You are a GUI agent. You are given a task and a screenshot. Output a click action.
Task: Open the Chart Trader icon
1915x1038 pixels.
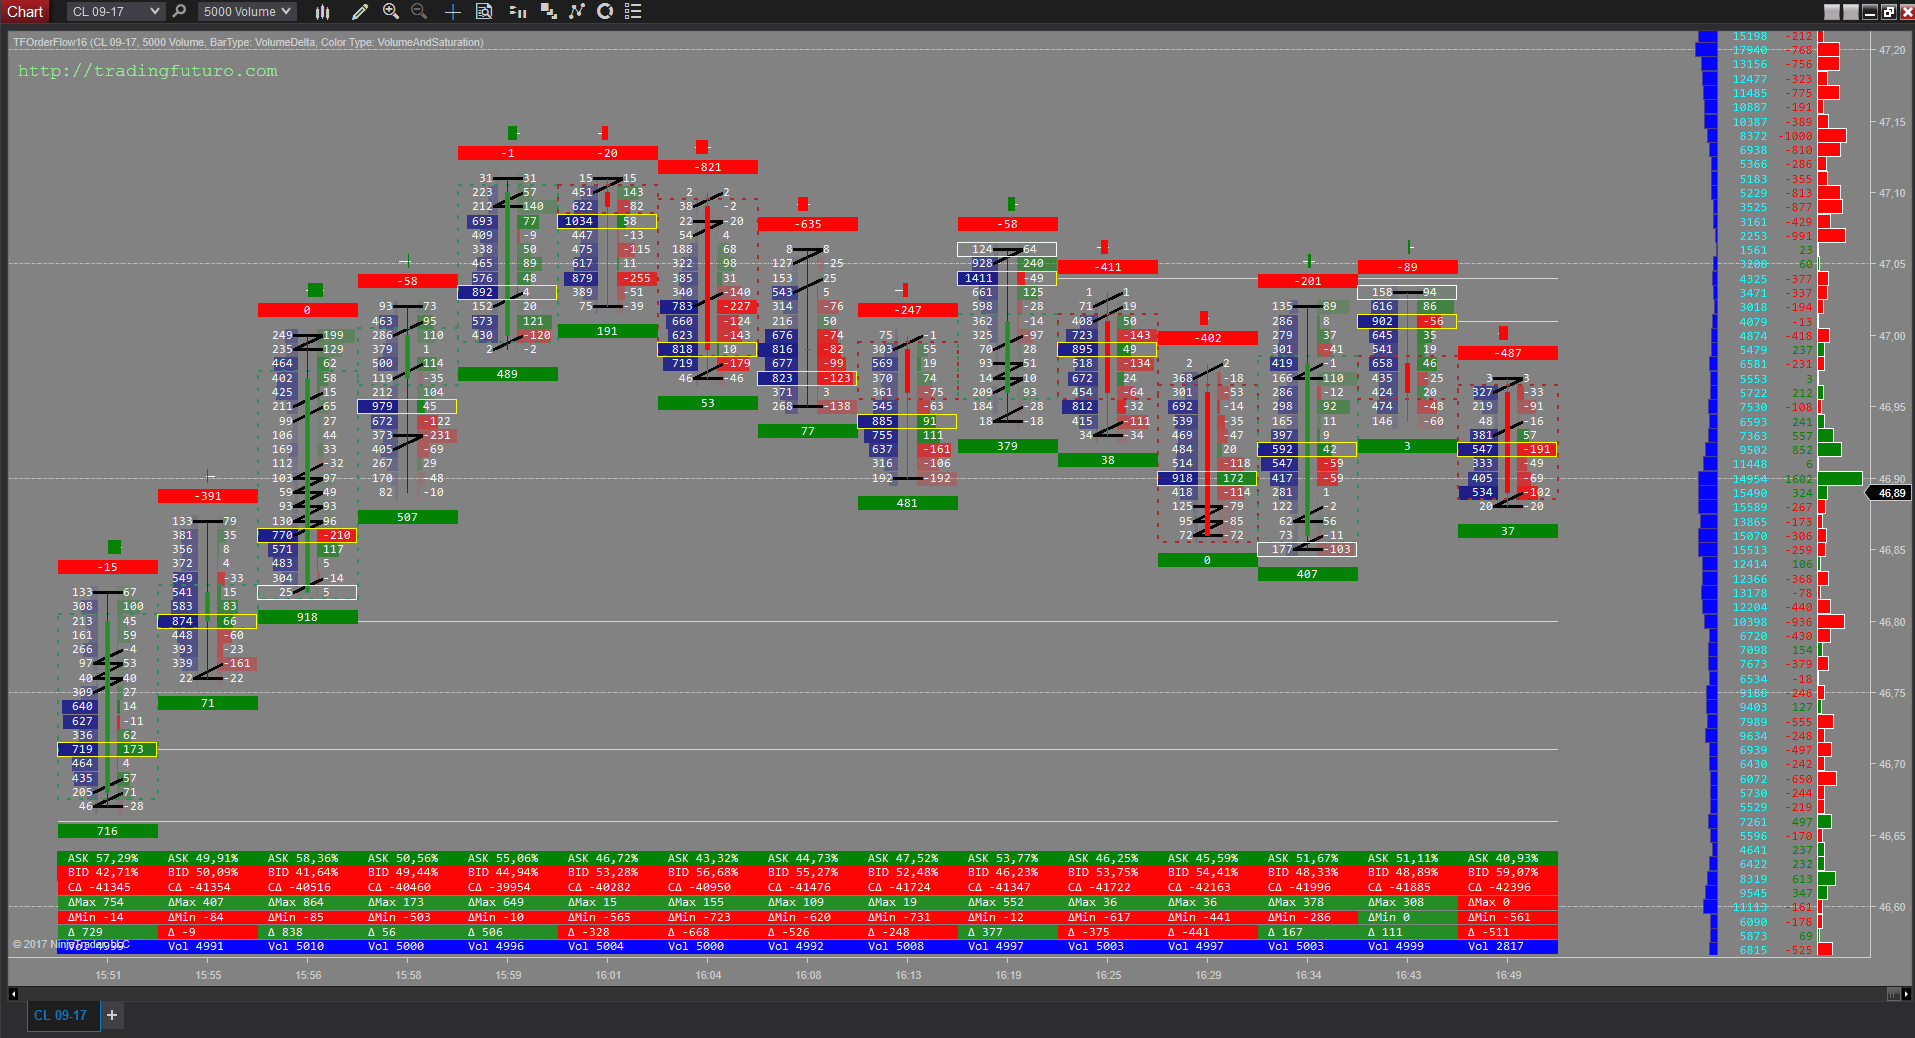[517, 12]
